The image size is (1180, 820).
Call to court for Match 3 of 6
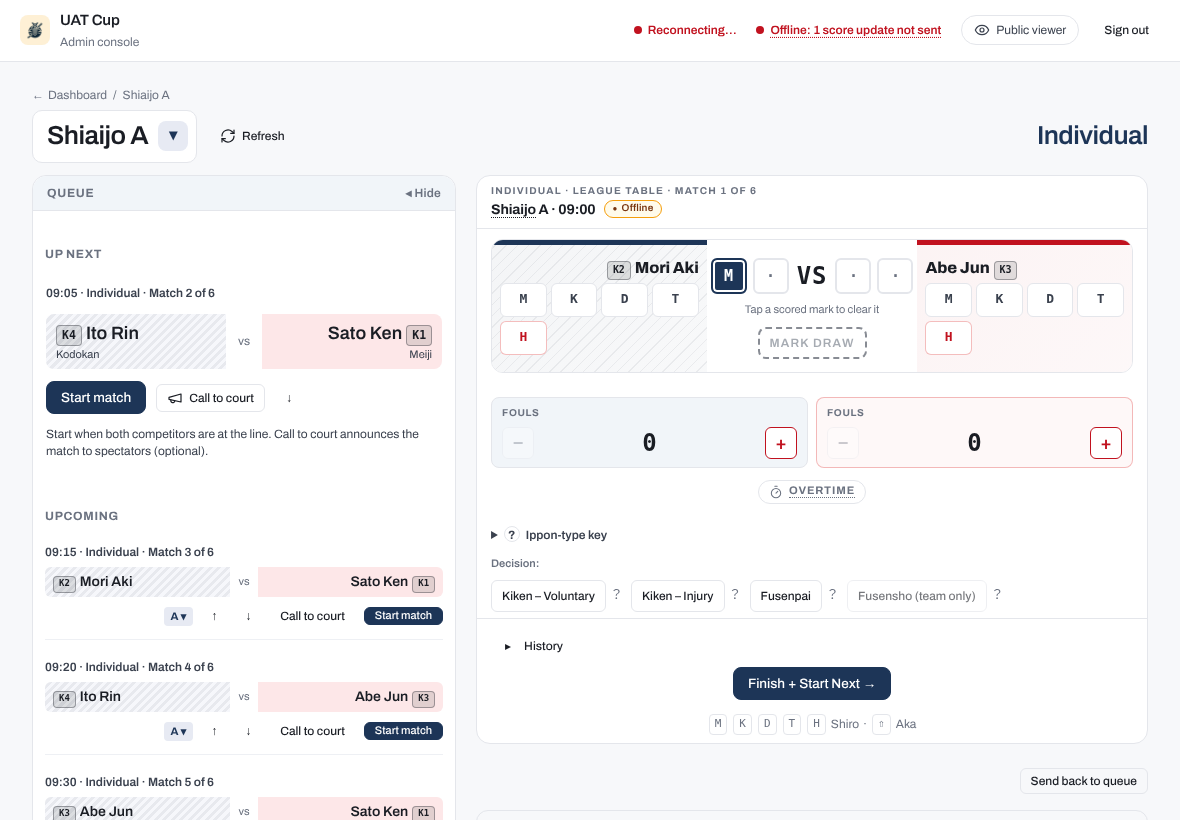312,616
